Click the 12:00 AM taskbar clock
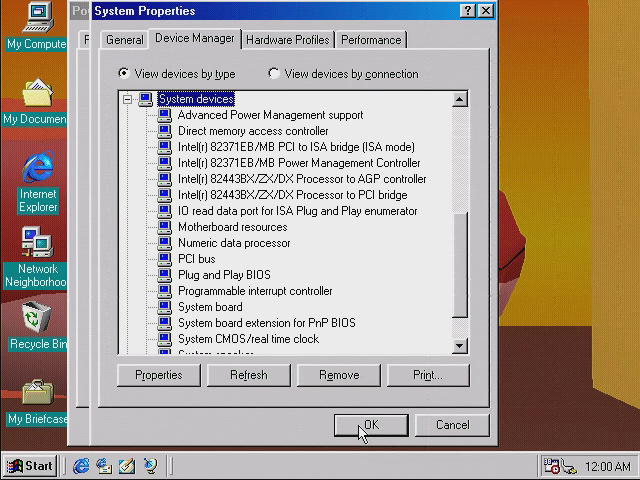Viewport: 640px width, 480px height. (607, 467)
